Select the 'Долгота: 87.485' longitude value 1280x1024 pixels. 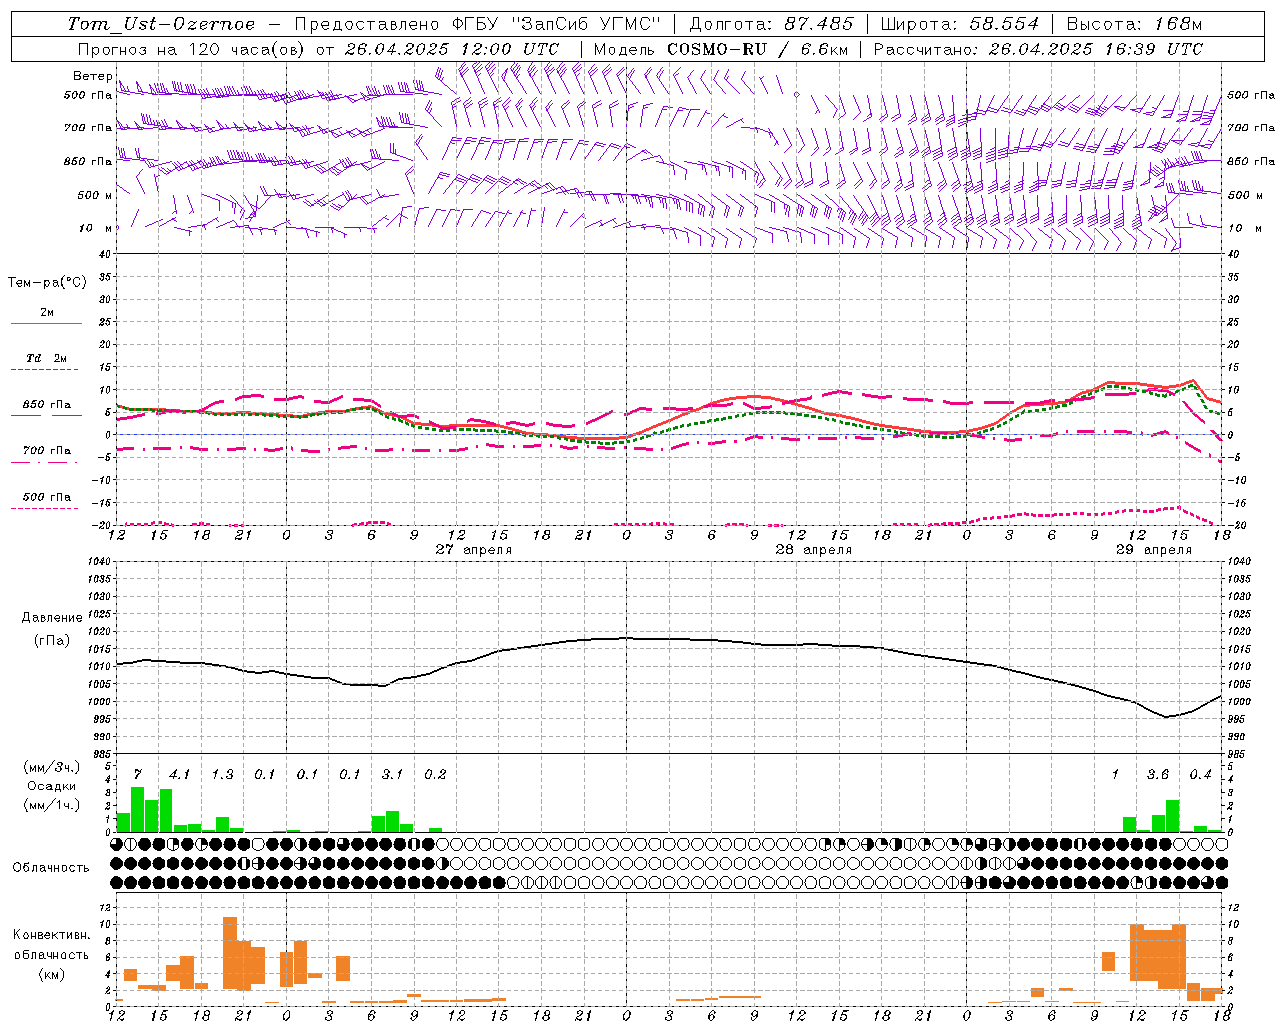coord(771,24)
